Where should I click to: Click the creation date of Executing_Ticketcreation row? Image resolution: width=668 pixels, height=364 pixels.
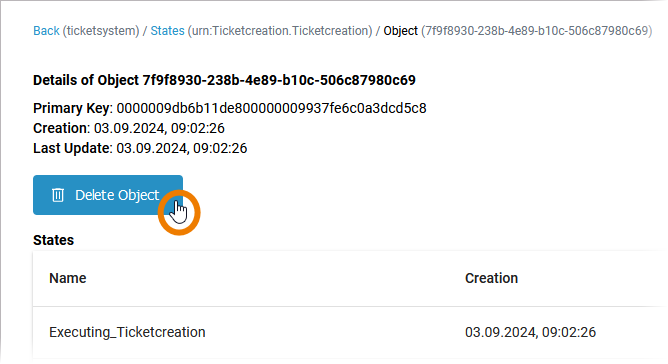coord(530,332)
